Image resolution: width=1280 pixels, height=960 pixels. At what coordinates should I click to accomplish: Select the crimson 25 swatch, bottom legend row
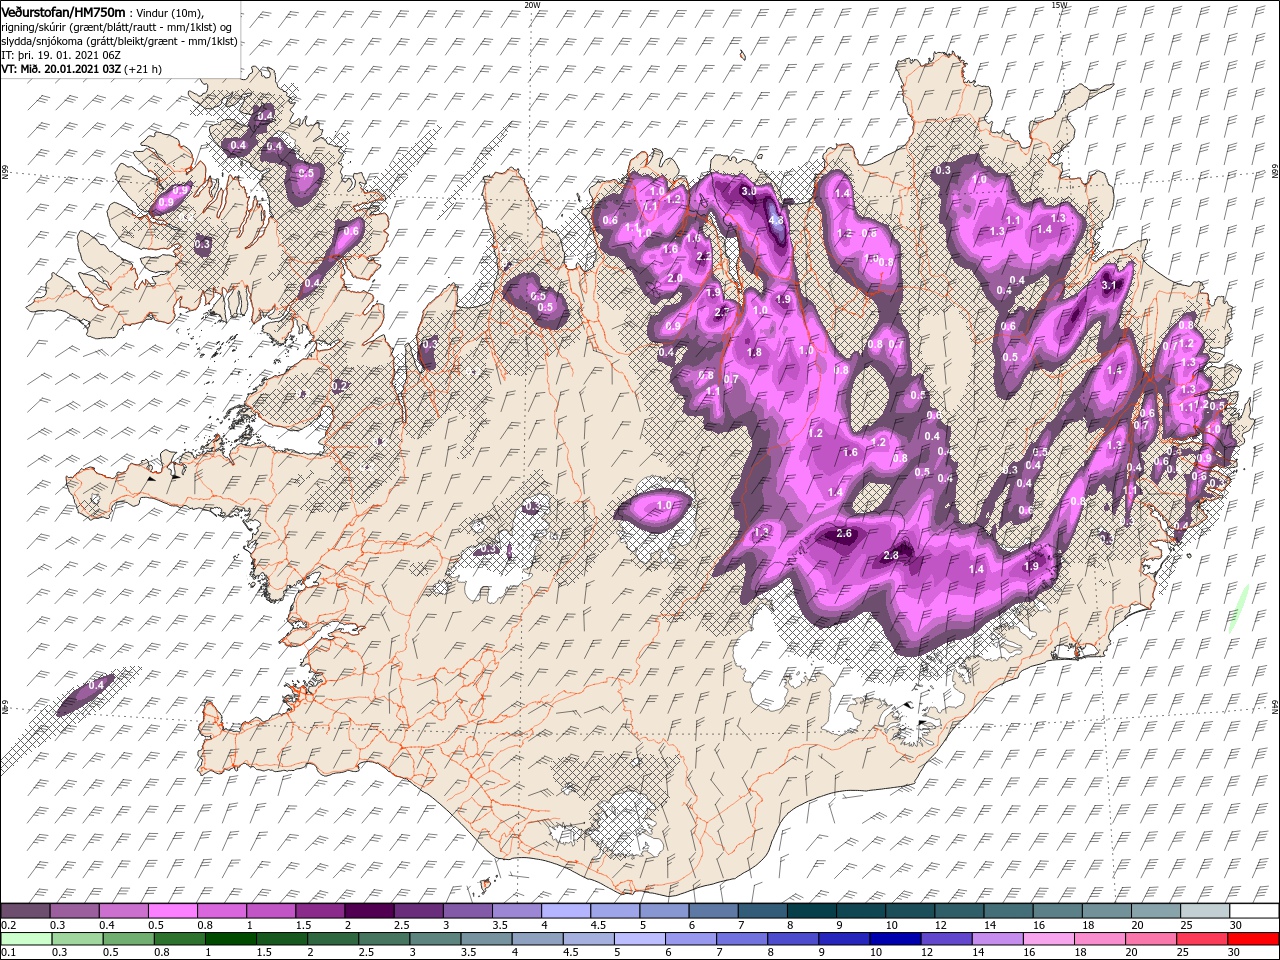[1202, 939]
